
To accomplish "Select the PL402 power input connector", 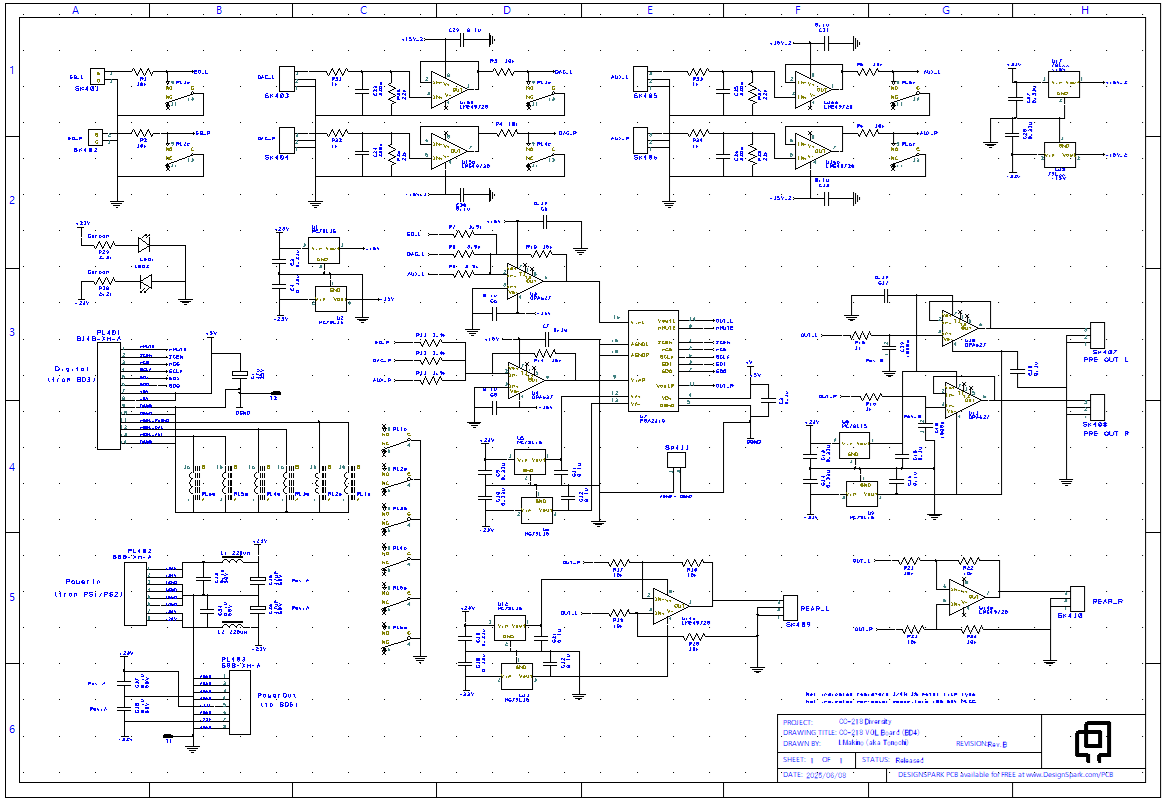I will 135,594.
